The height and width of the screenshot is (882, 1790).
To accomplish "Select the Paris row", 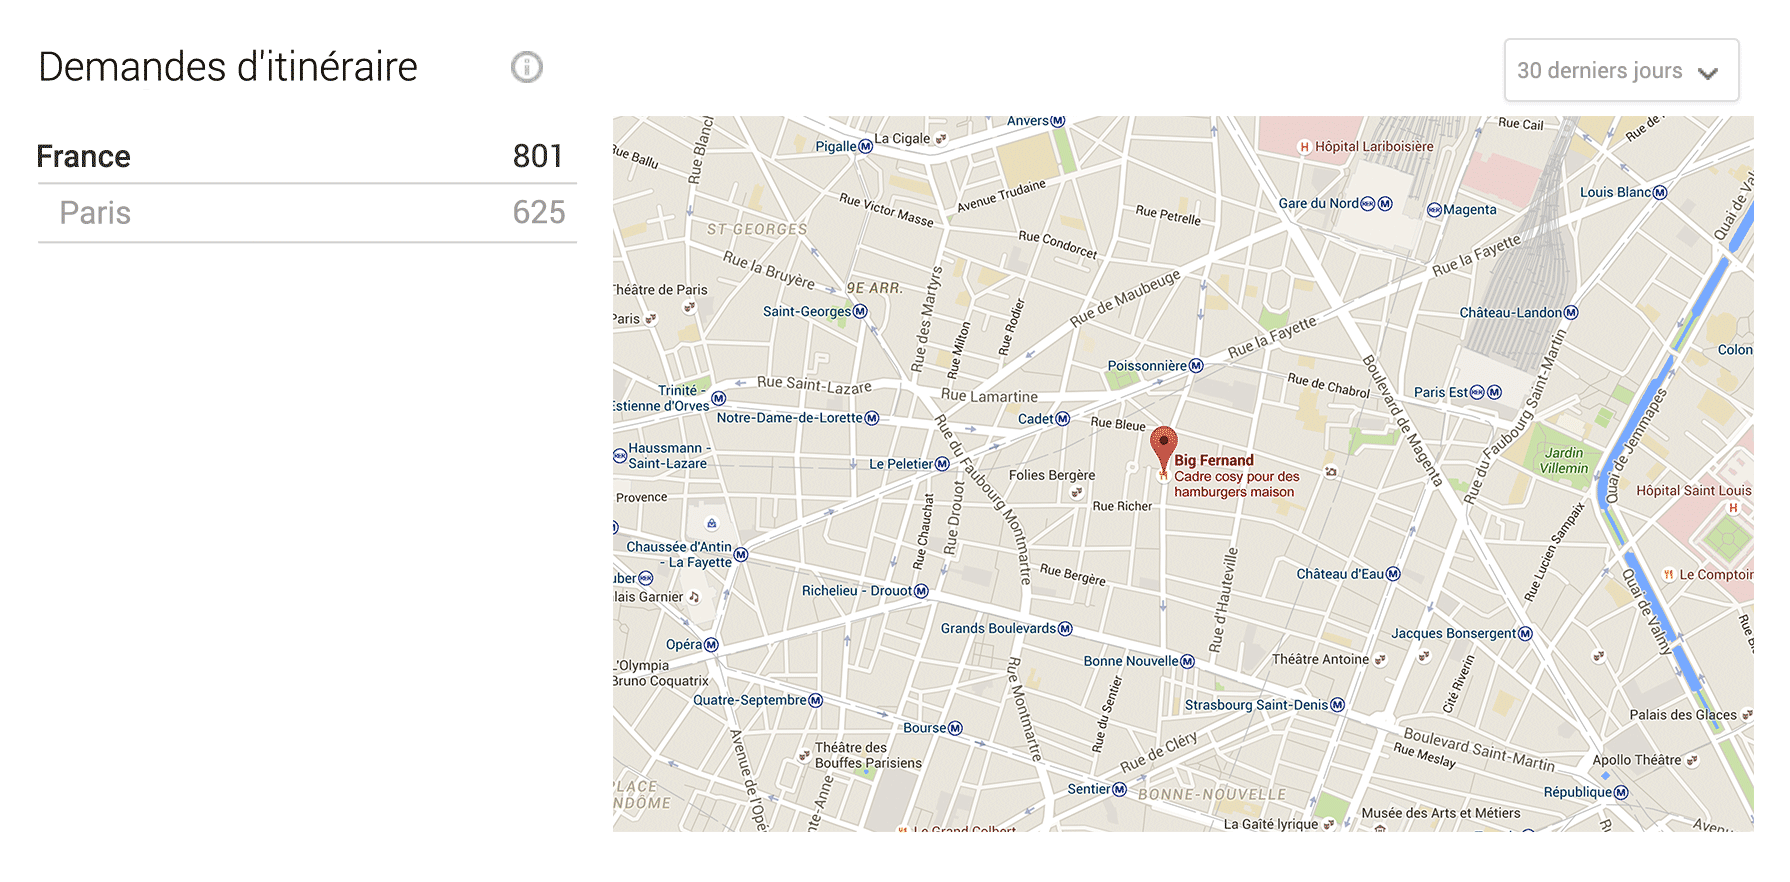I will 307,212.
